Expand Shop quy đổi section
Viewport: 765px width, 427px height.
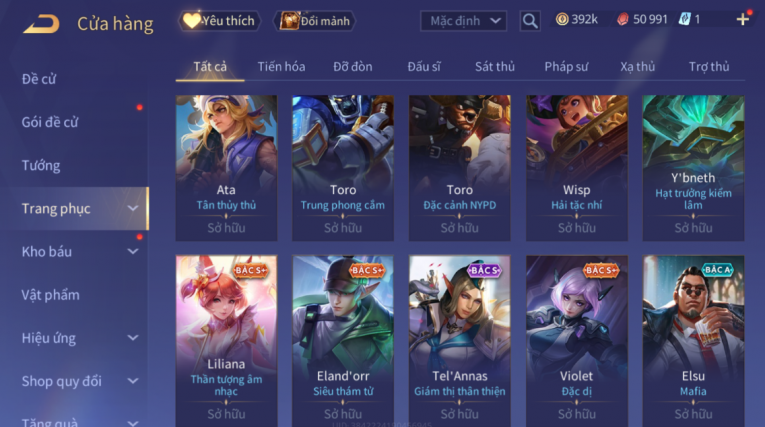[x=133, y=381]
